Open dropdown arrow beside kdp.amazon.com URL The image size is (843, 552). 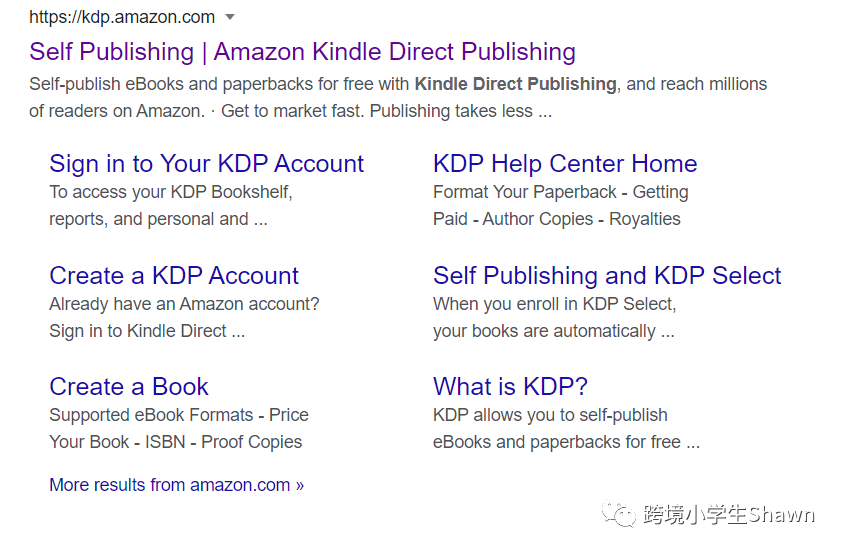(230, 17)
